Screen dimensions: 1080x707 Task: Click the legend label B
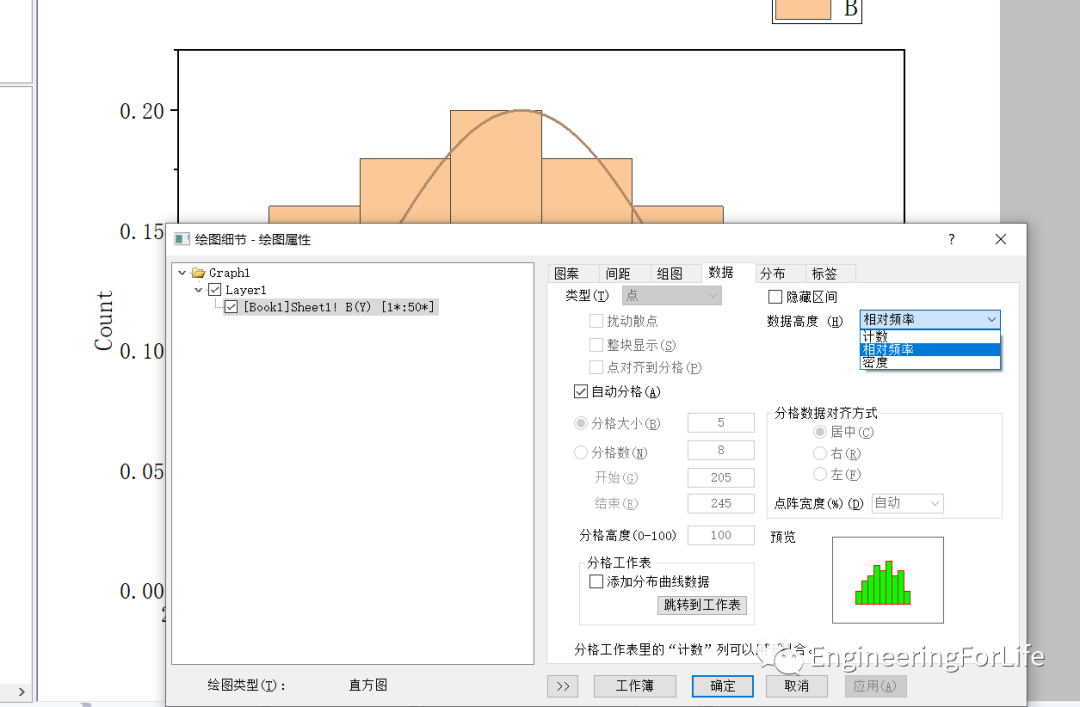(851, 8)
